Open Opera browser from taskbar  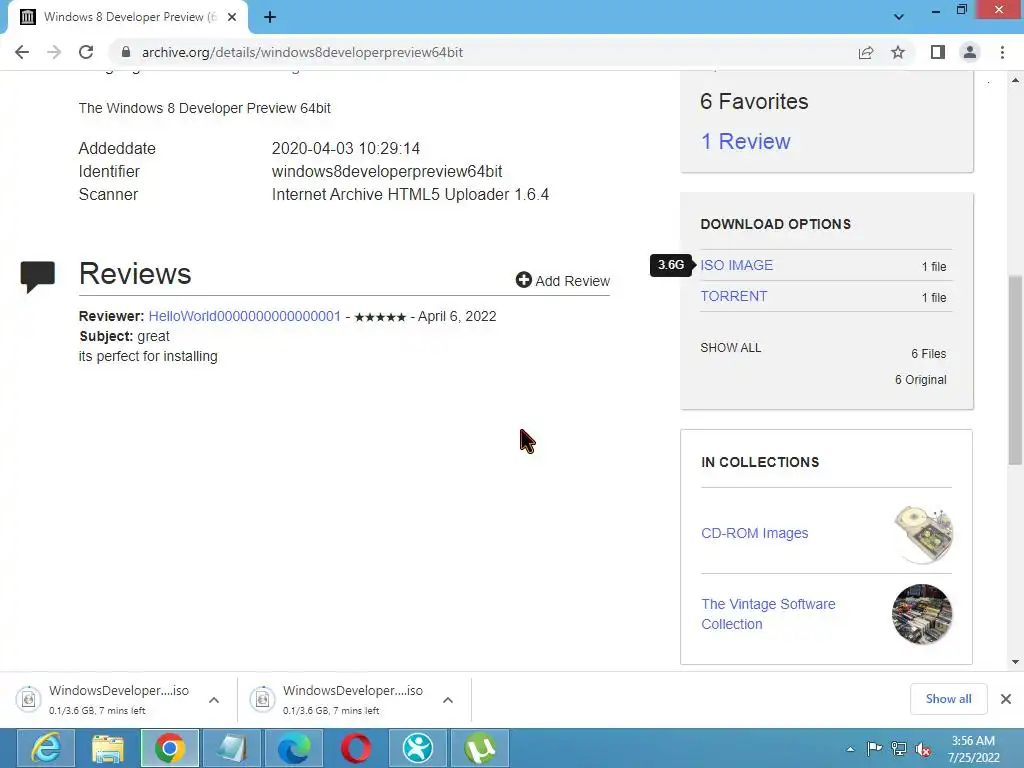(x=356, y=748)
